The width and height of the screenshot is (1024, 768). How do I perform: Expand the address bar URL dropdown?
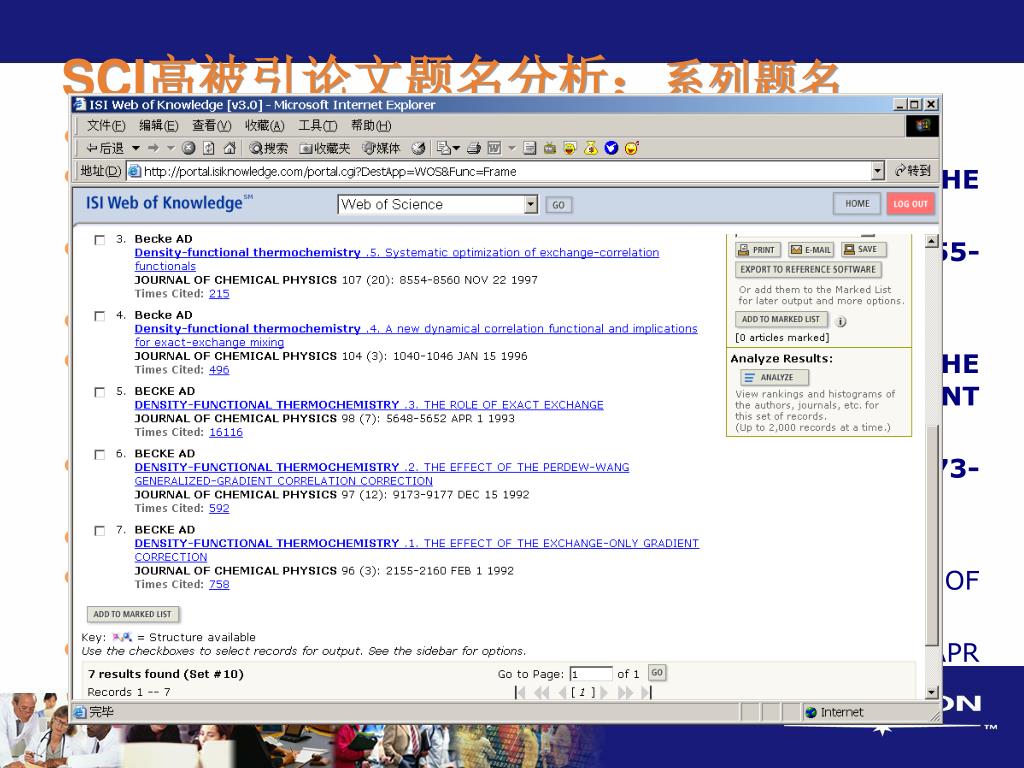pos(878,171)
